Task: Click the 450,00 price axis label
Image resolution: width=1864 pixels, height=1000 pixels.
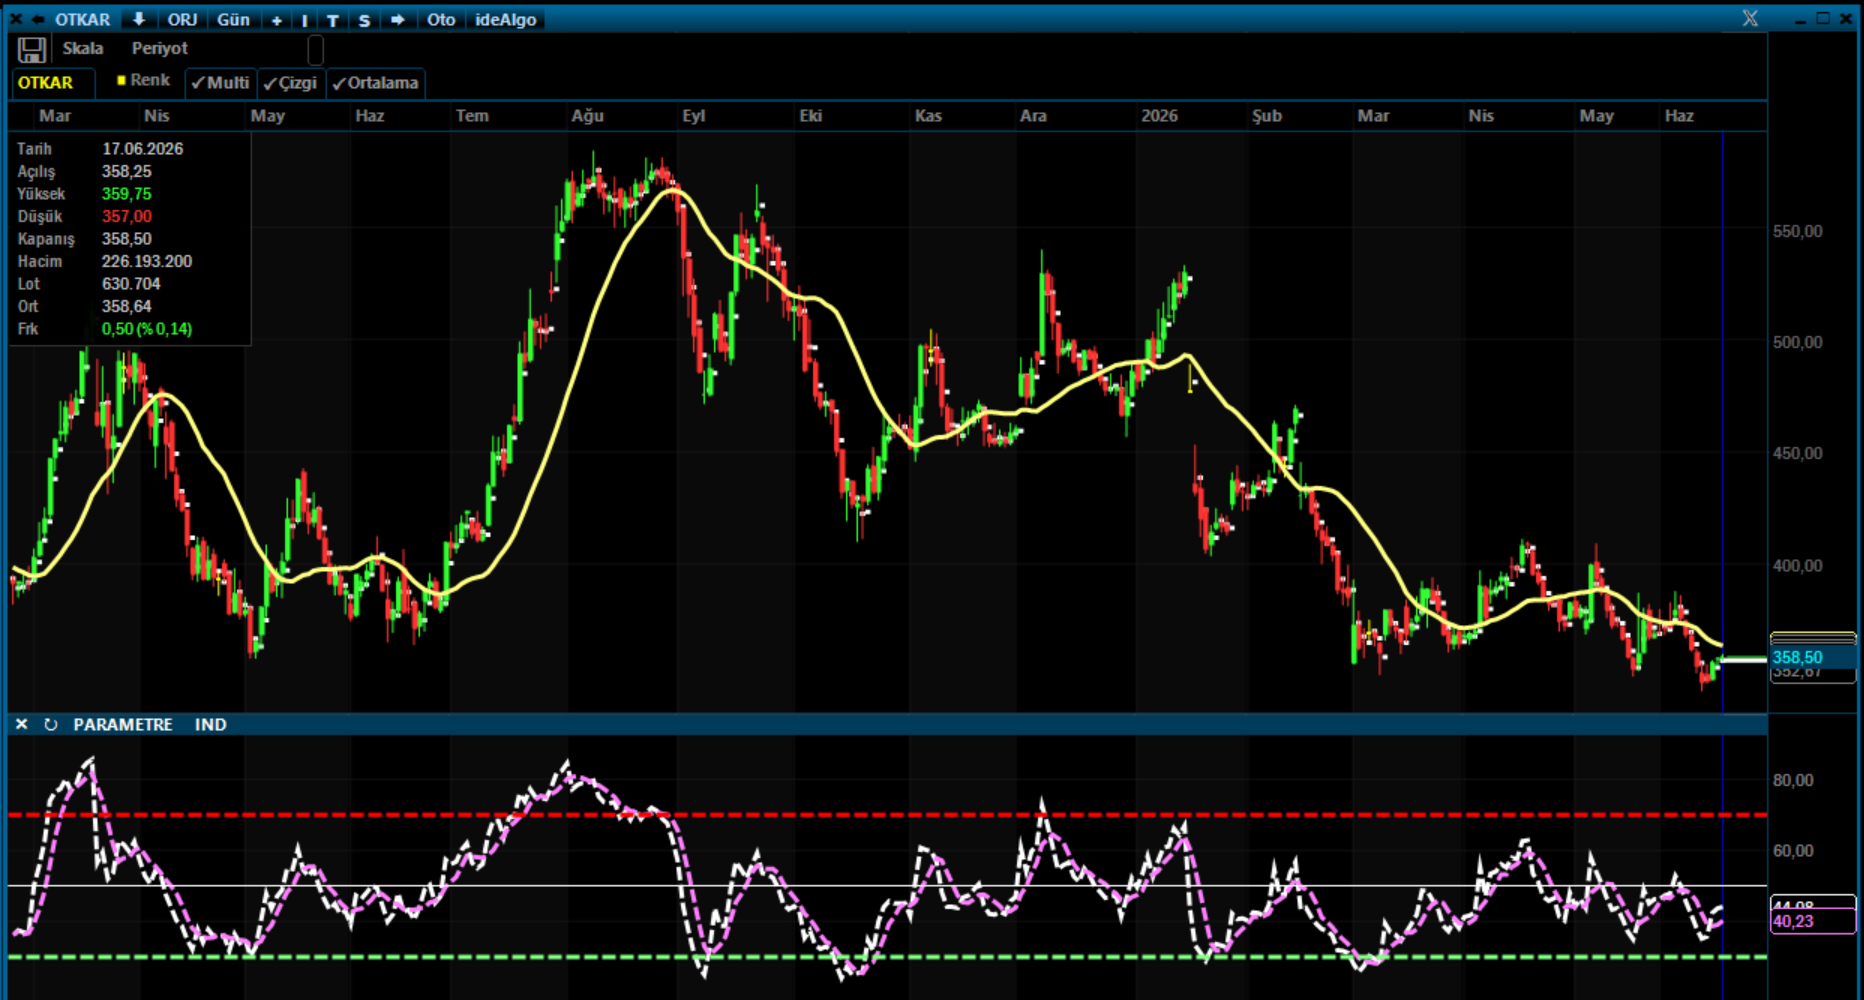Action: 1797,453
